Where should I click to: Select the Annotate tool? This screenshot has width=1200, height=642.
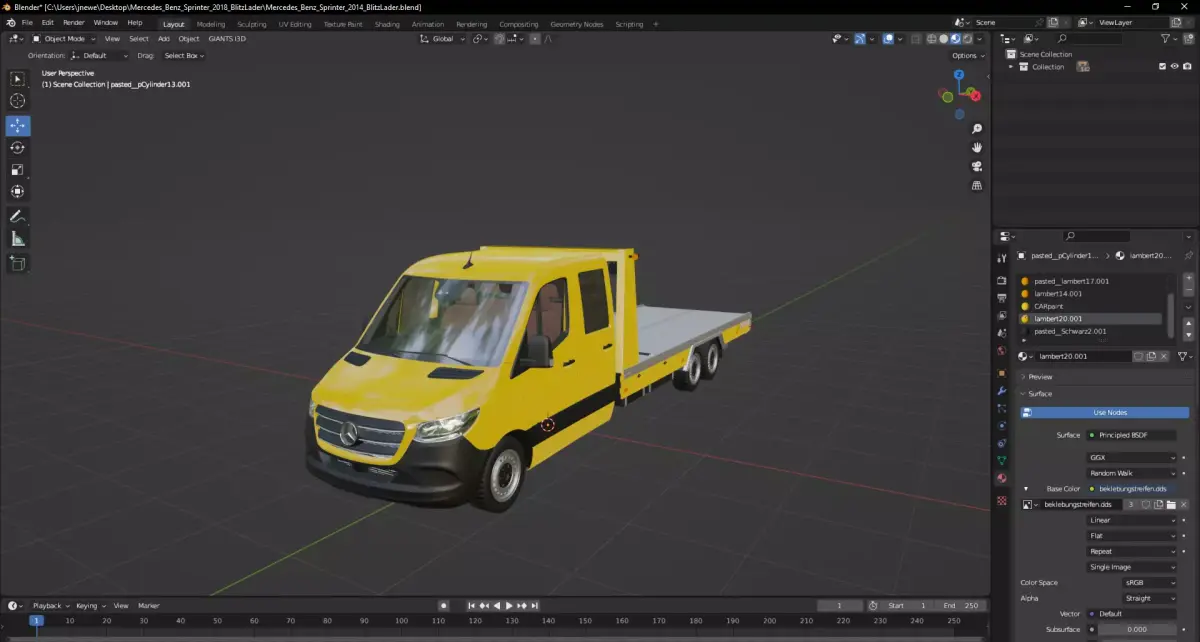click(18, 217)
